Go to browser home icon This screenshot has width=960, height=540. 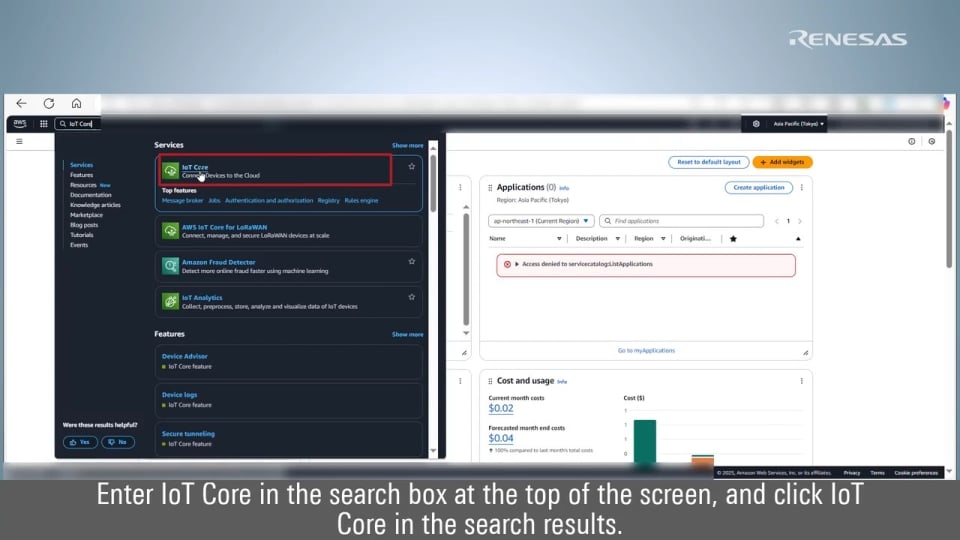click(x=76, y=103)
